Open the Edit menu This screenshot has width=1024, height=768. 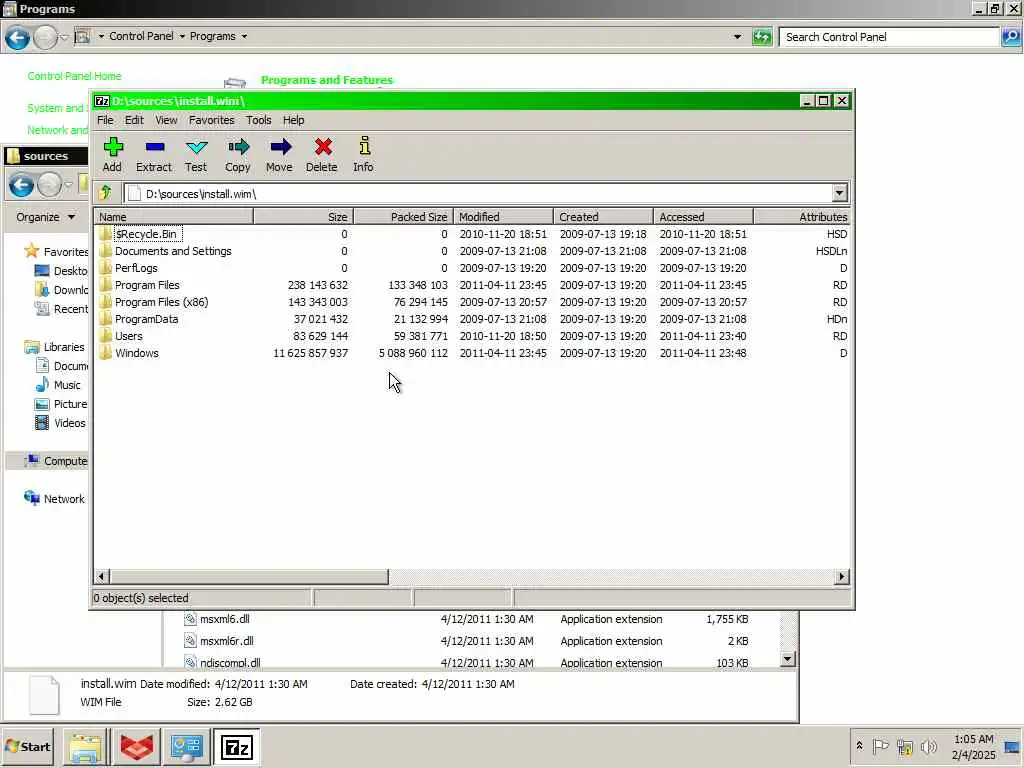pyautogui.click(x=134, y=120)
